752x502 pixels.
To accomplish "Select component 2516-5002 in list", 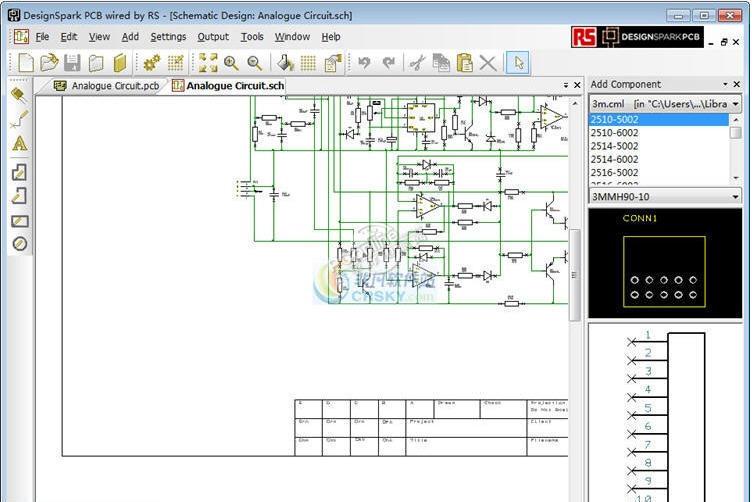I will click(x=658, y=173).
